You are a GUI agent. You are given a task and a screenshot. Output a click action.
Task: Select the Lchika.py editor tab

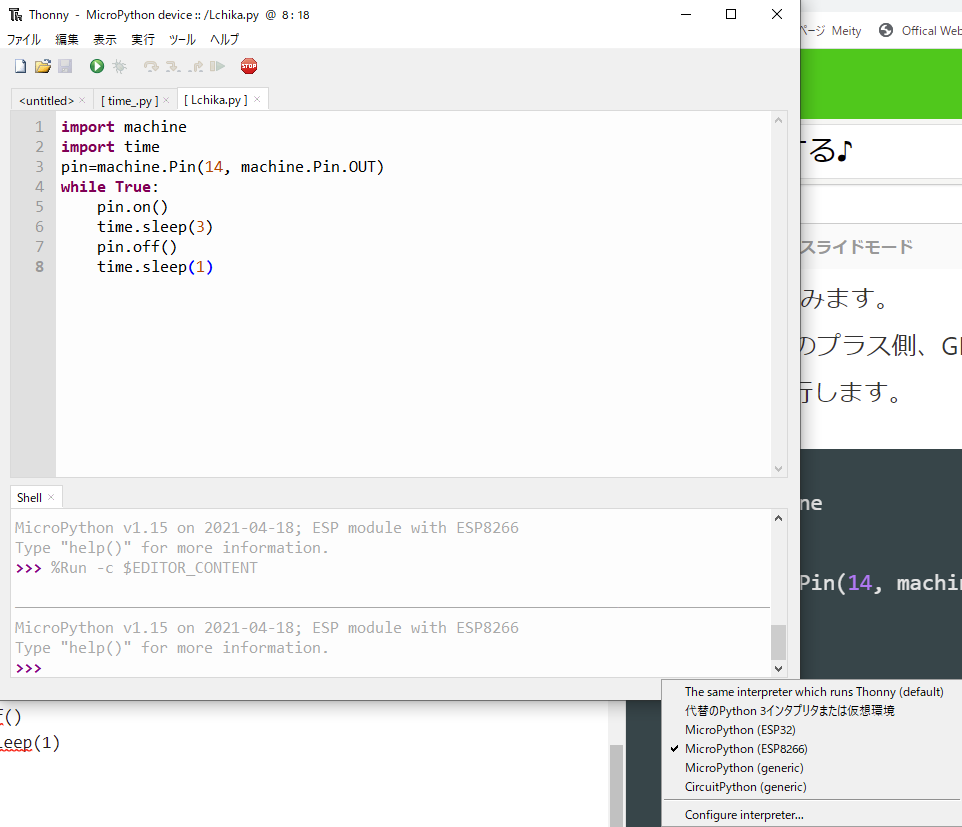[216, 99]
